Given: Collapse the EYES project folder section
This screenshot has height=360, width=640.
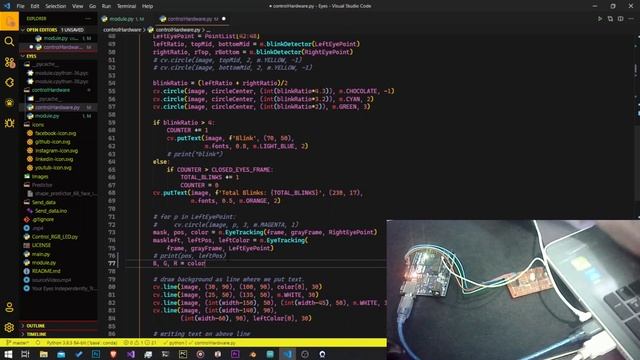Looking at the screenshot, I should click(x=58, y=56).
